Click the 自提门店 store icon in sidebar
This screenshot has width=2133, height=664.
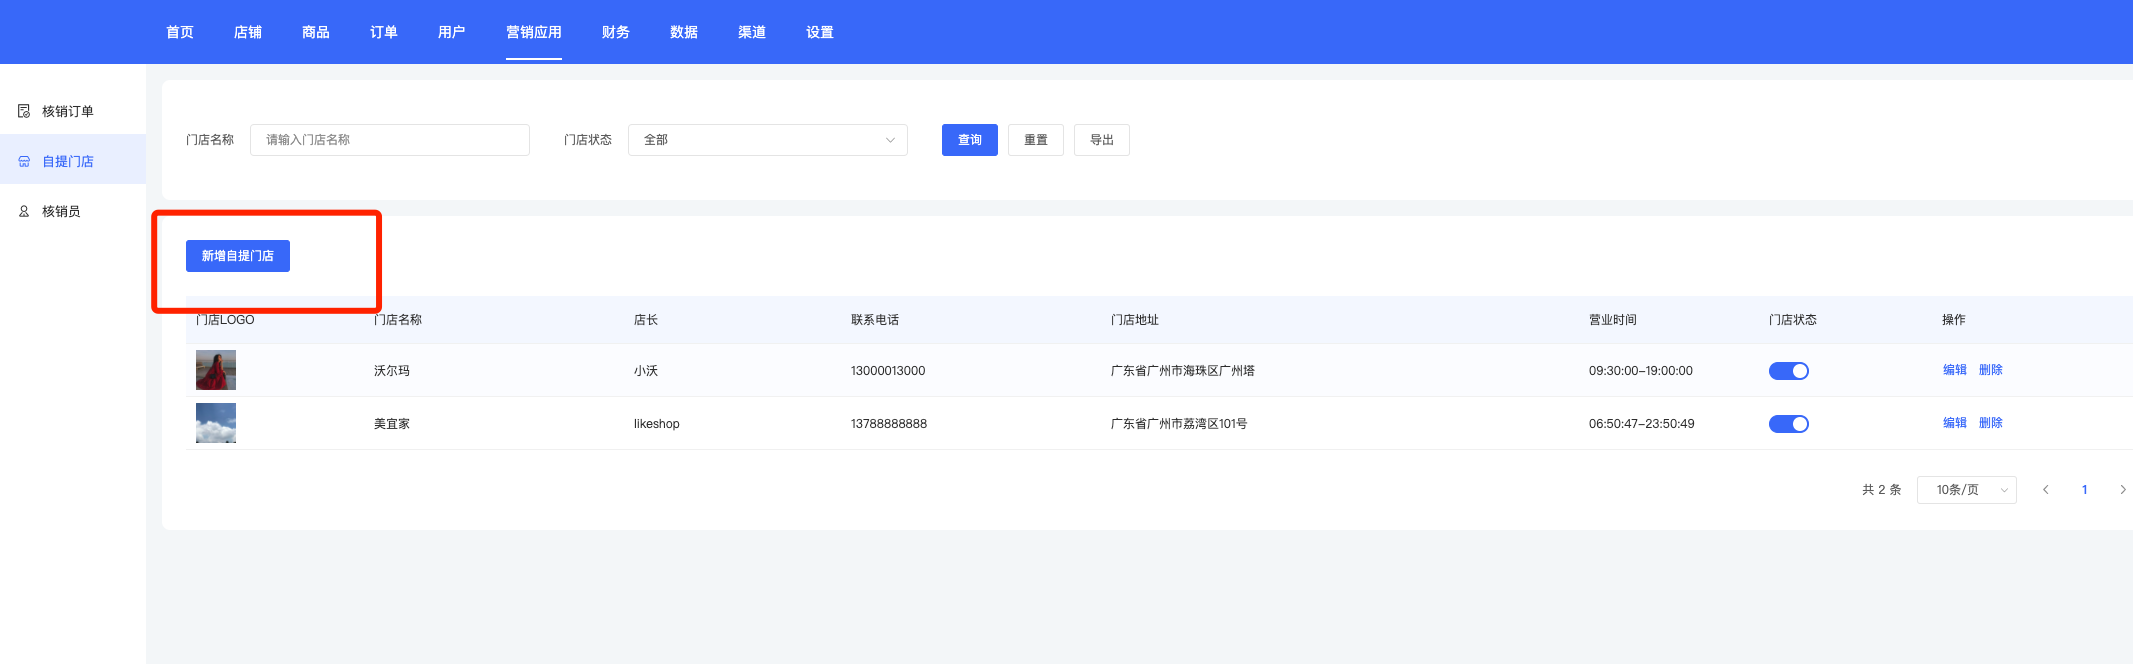tap(24, 161)
